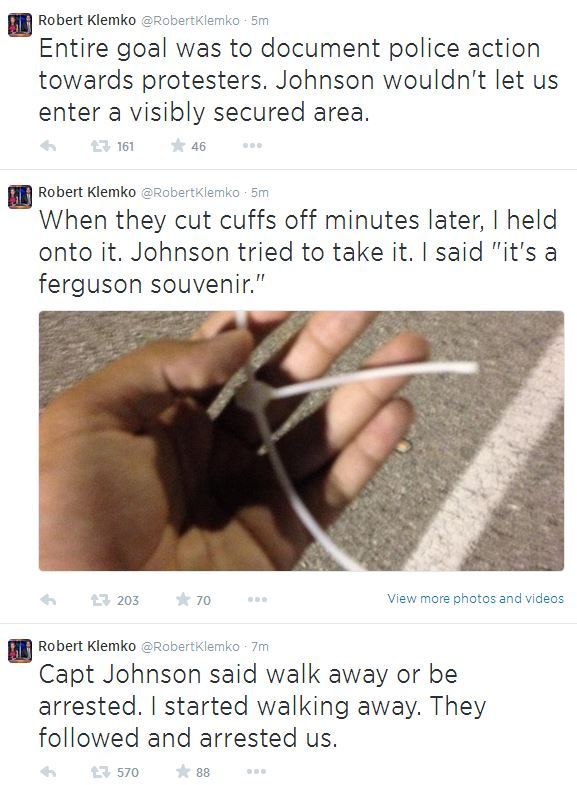Open the zip-tie cuffs photo
Image resolution: width=577 pixels, height=785 pixels.
point(301,441)
